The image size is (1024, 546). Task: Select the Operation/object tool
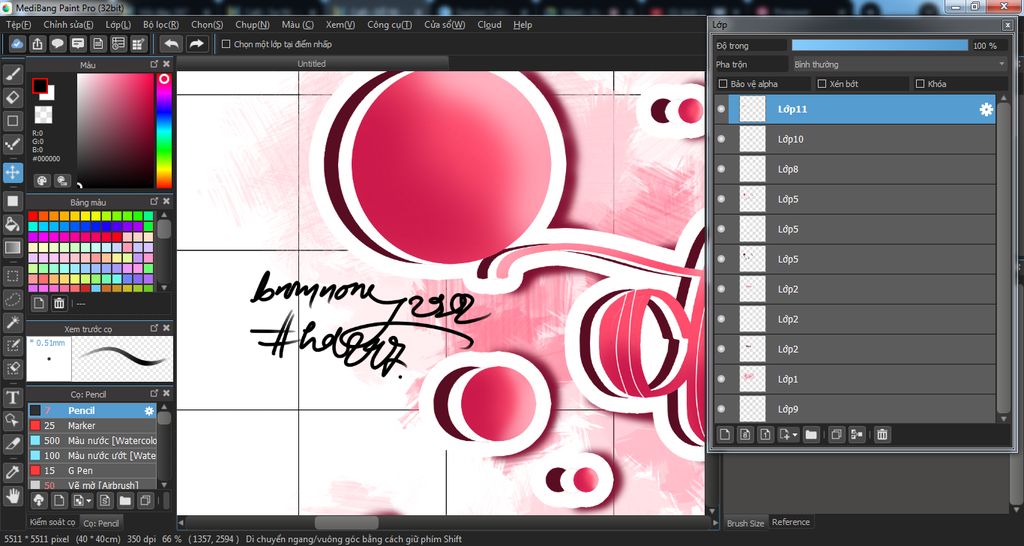point(12,420)
